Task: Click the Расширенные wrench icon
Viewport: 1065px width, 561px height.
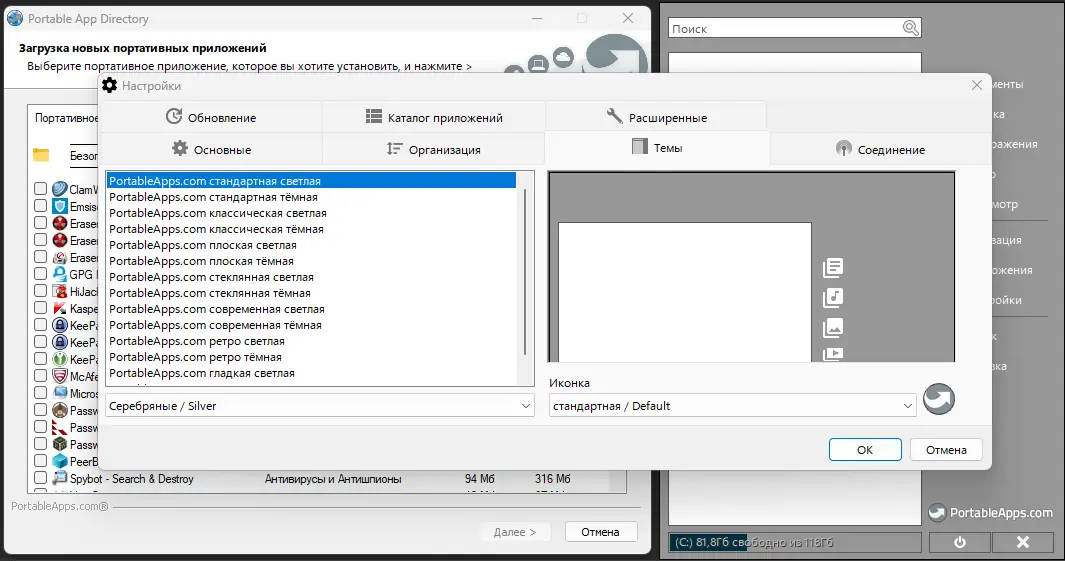Action: [614, 116]
